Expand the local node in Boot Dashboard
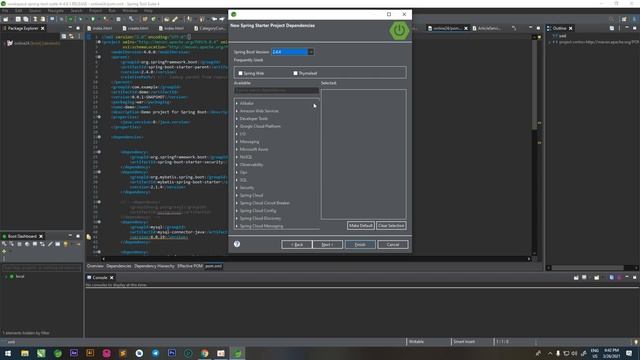 click(x=6, y=277)
